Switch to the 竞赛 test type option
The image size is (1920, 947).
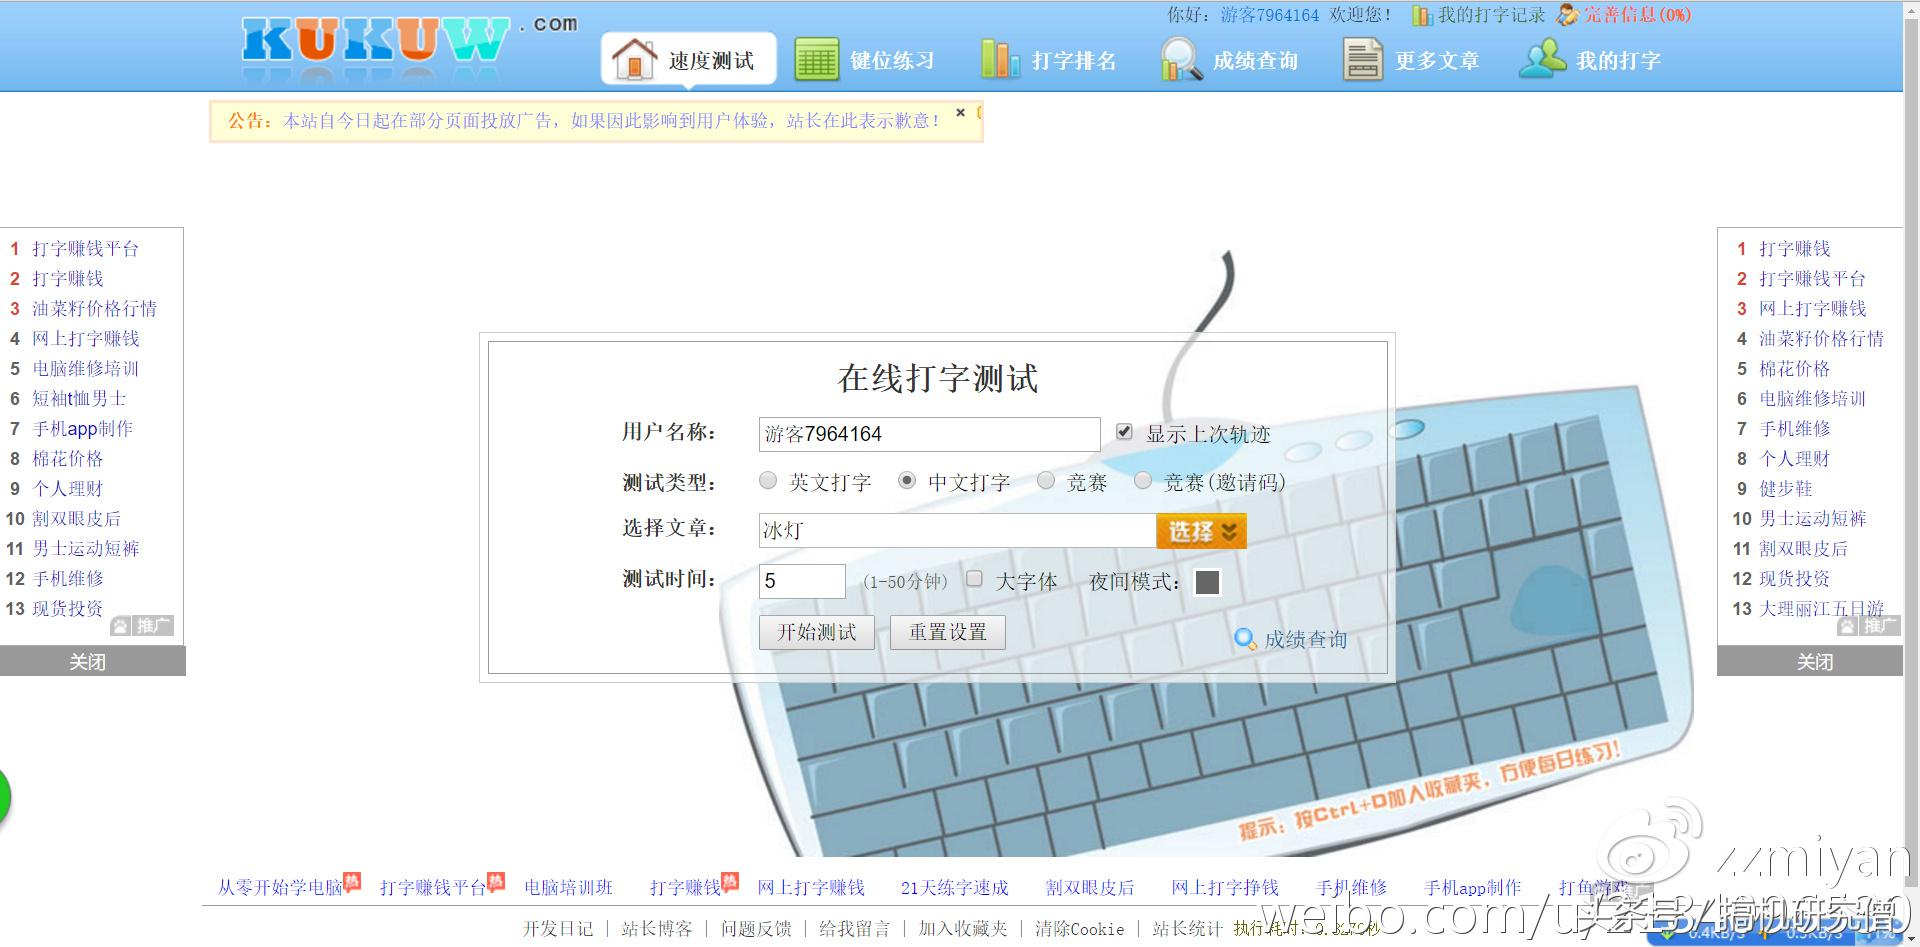pos(1046,481)
